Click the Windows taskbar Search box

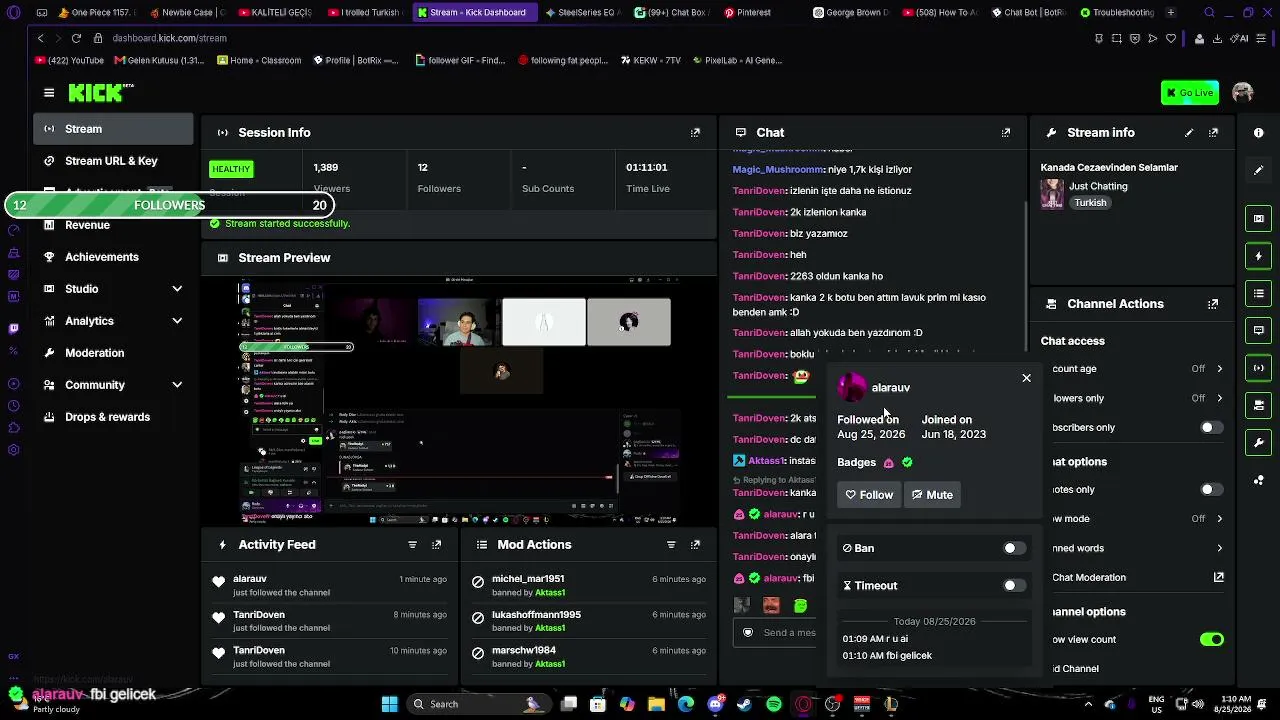click(478, 704)
